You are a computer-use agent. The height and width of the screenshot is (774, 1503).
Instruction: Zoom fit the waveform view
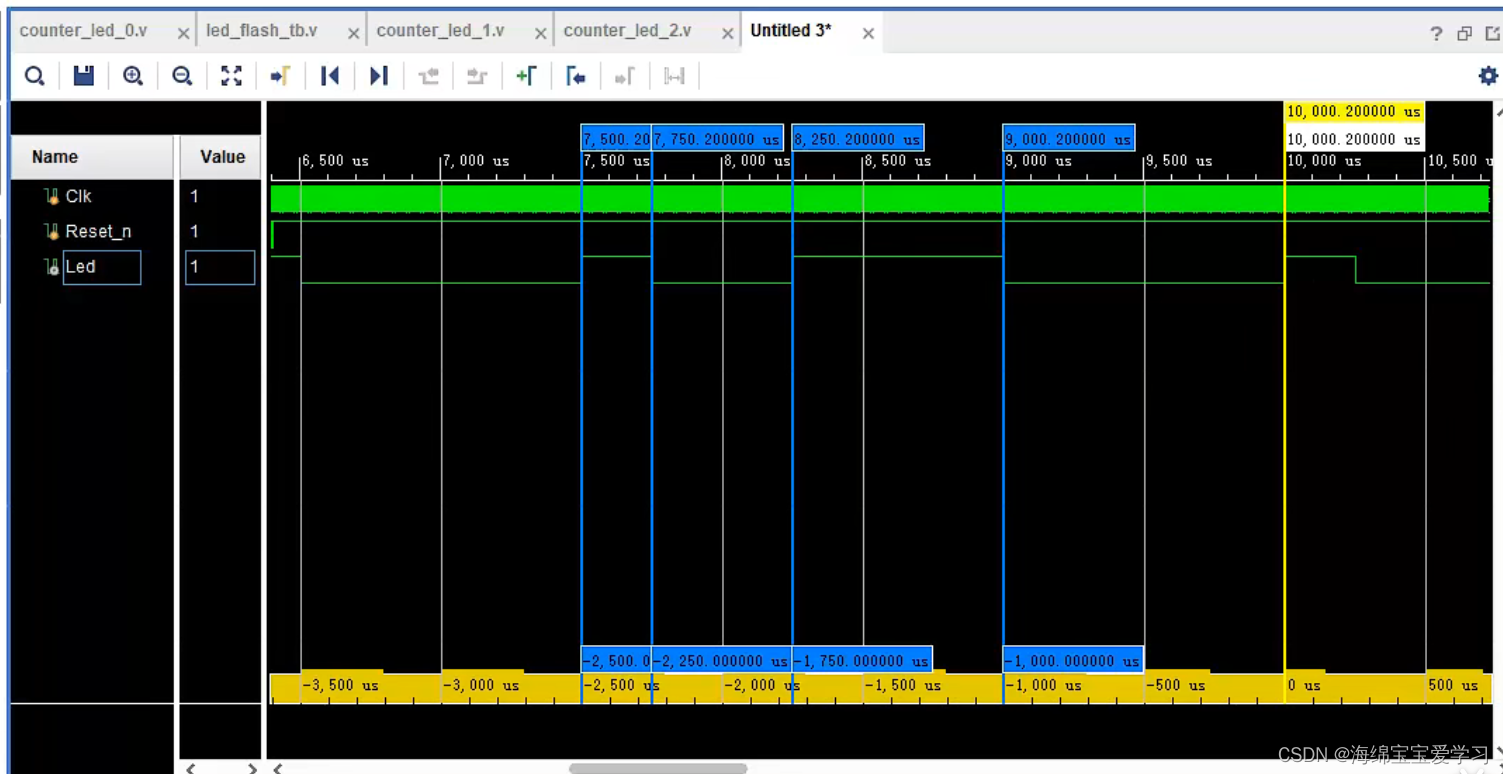pos(231,76)
